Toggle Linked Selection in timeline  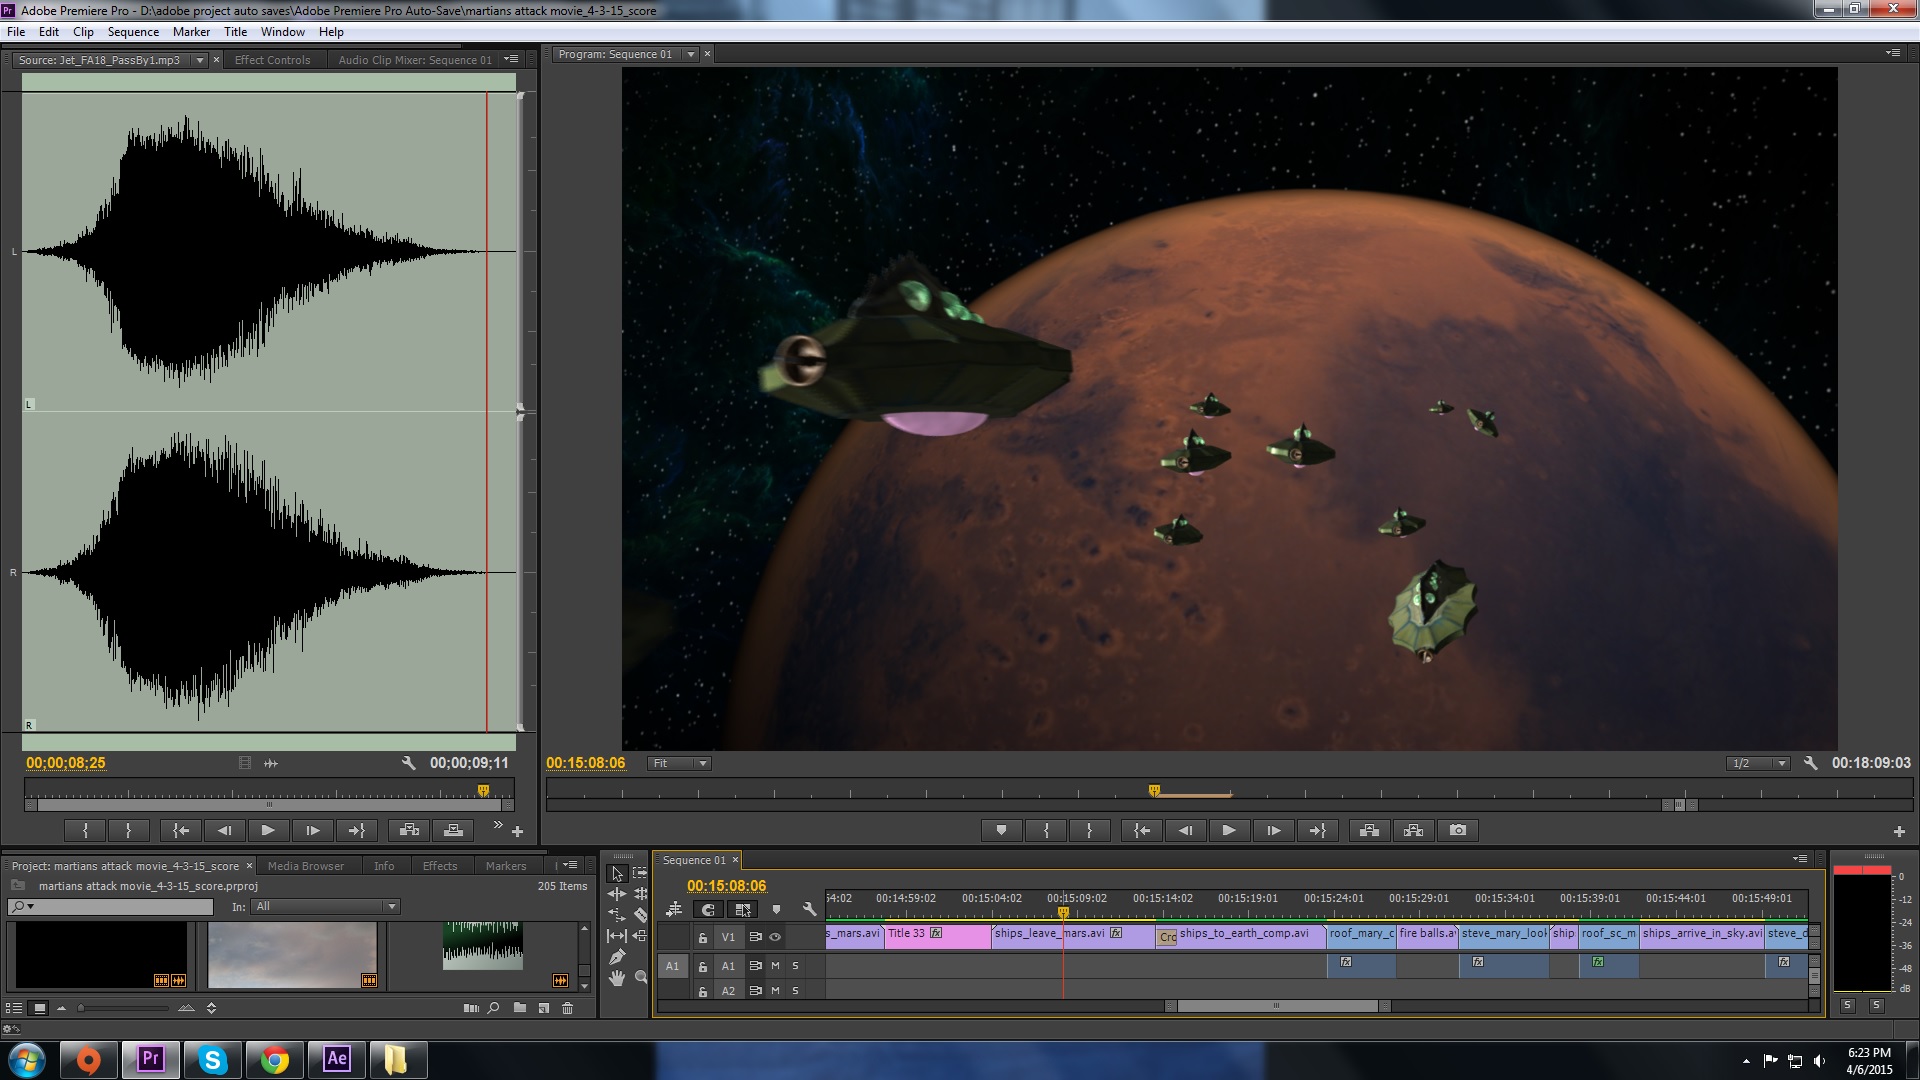(742, 909)
